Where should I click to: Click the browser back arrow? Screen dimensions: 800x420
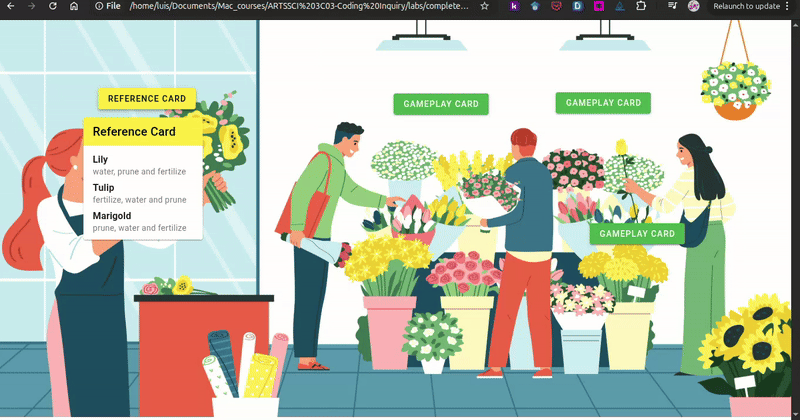(8, 6)
